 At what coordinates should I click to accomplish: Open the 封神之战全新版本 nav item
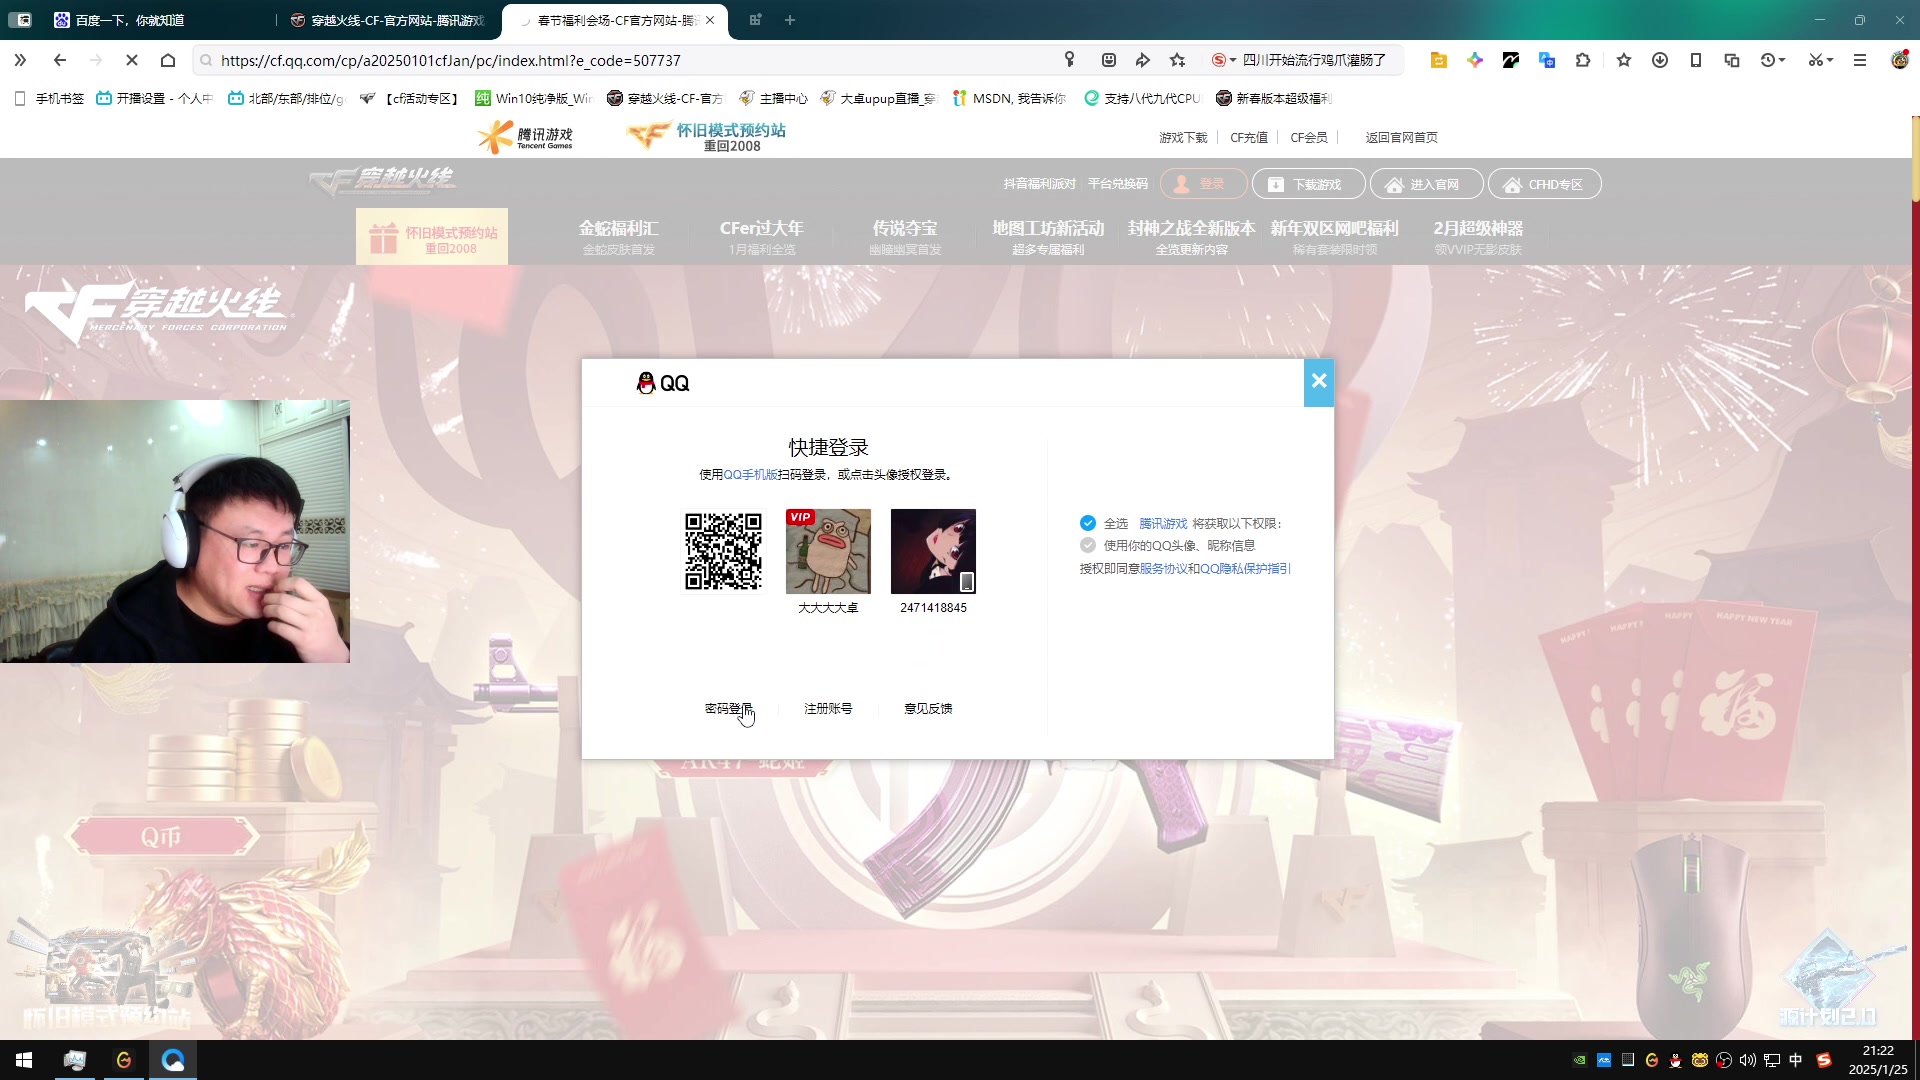tap(1191, 237)
